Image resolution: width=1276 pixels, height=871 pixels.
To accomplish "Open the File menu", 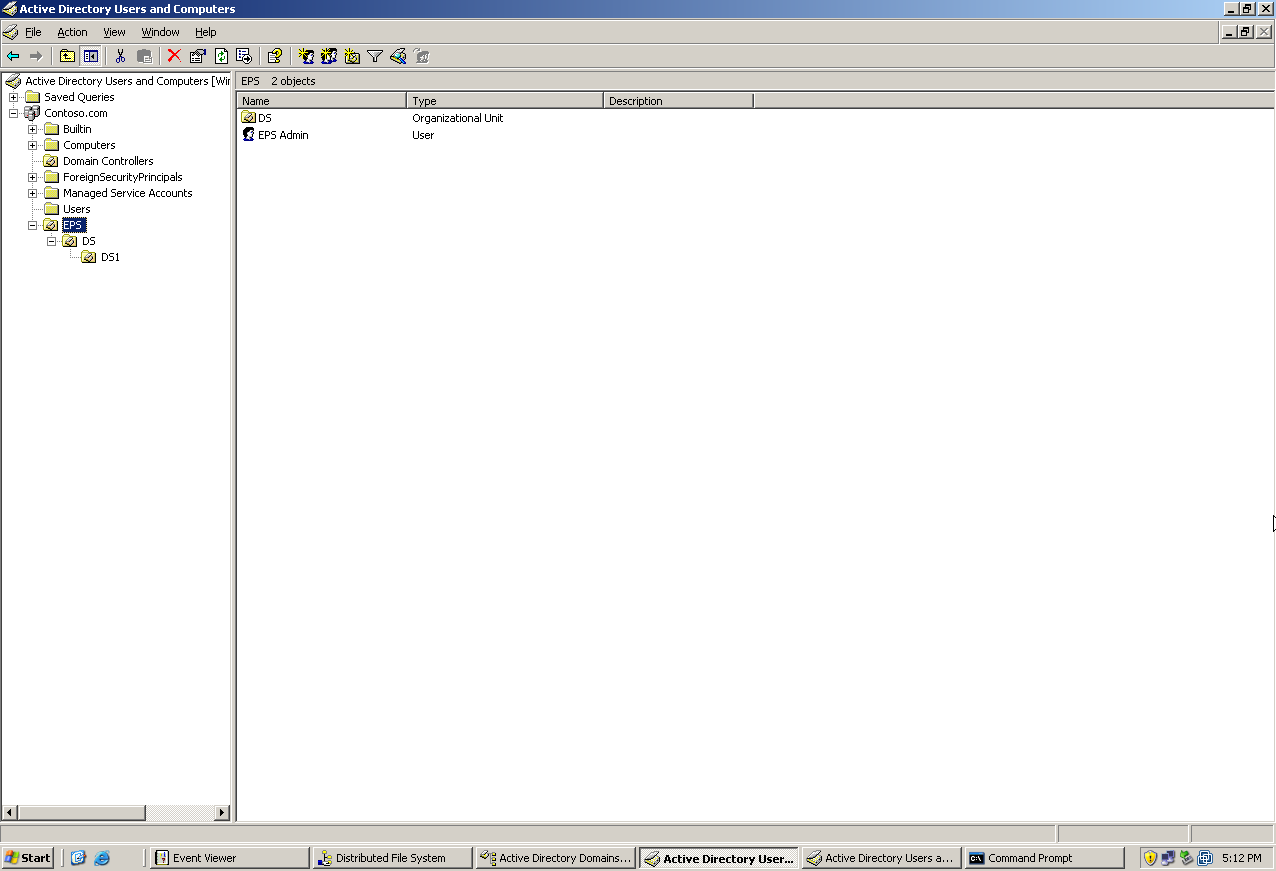I will (33, 32).
